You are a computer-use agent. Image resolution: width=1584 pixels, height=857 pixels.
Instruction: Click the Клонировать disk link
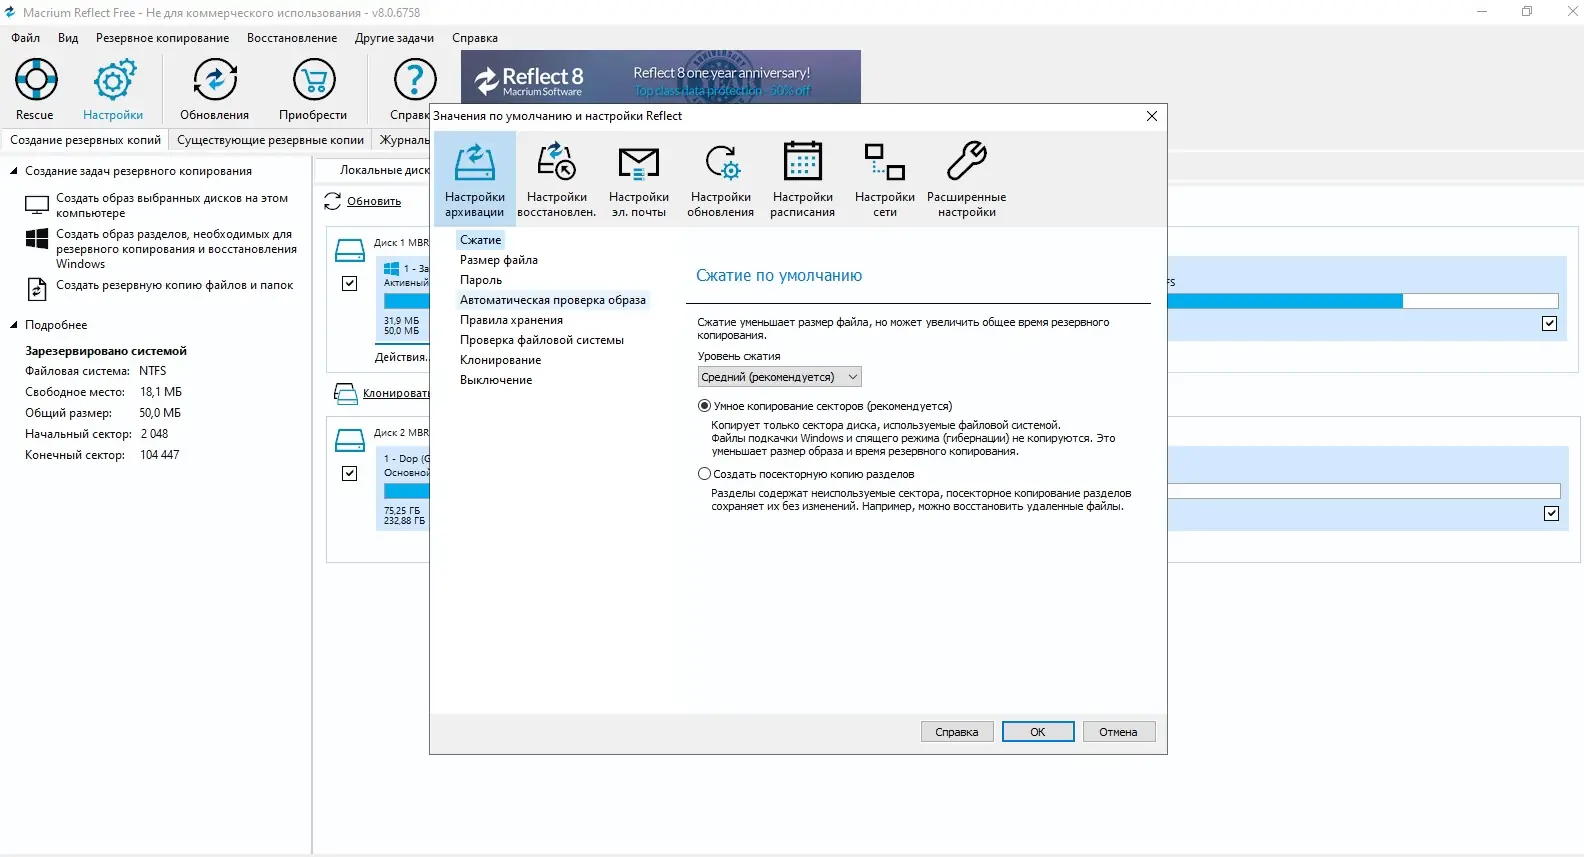[x=396, y=394]
